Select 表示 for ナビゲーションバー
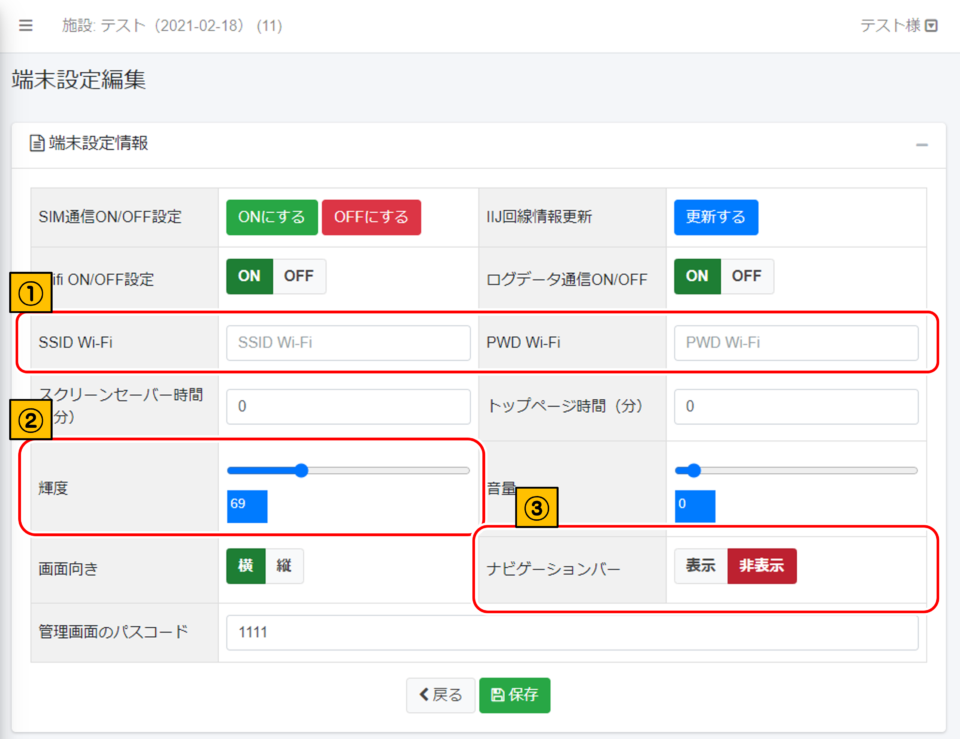 [x=700, y=566]
